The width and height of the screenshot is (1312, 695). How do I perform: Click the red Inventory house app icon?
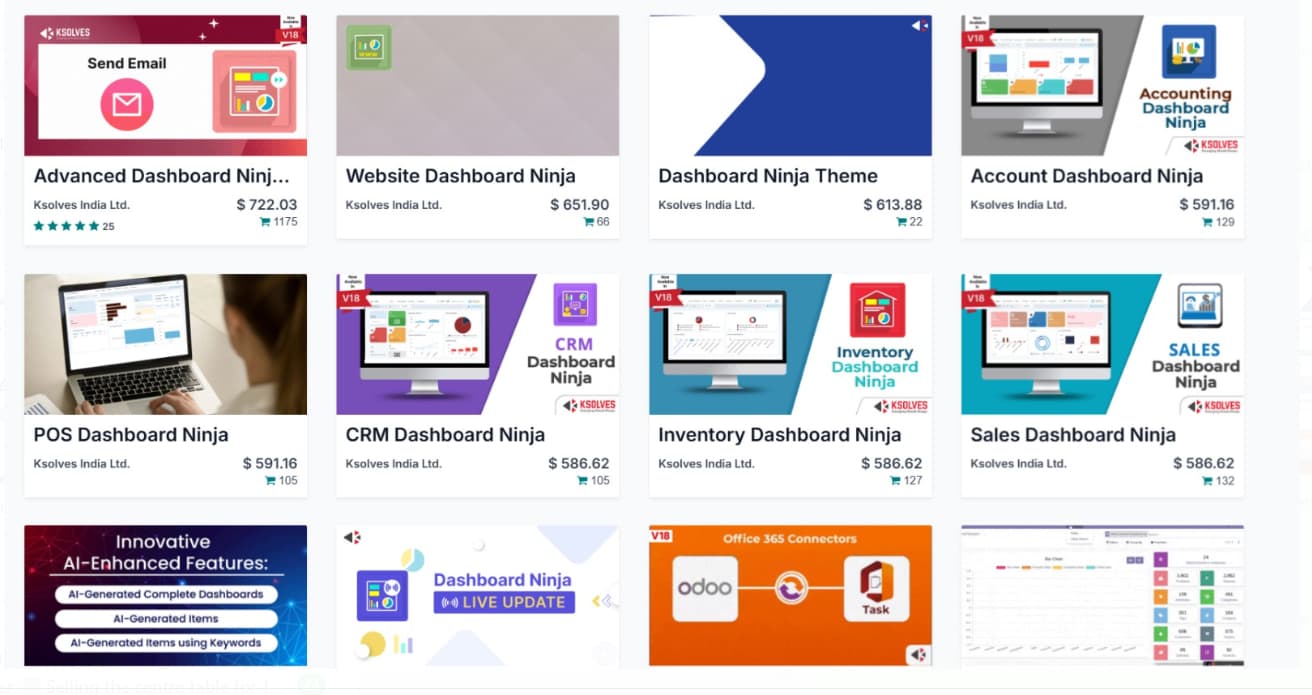876,309
